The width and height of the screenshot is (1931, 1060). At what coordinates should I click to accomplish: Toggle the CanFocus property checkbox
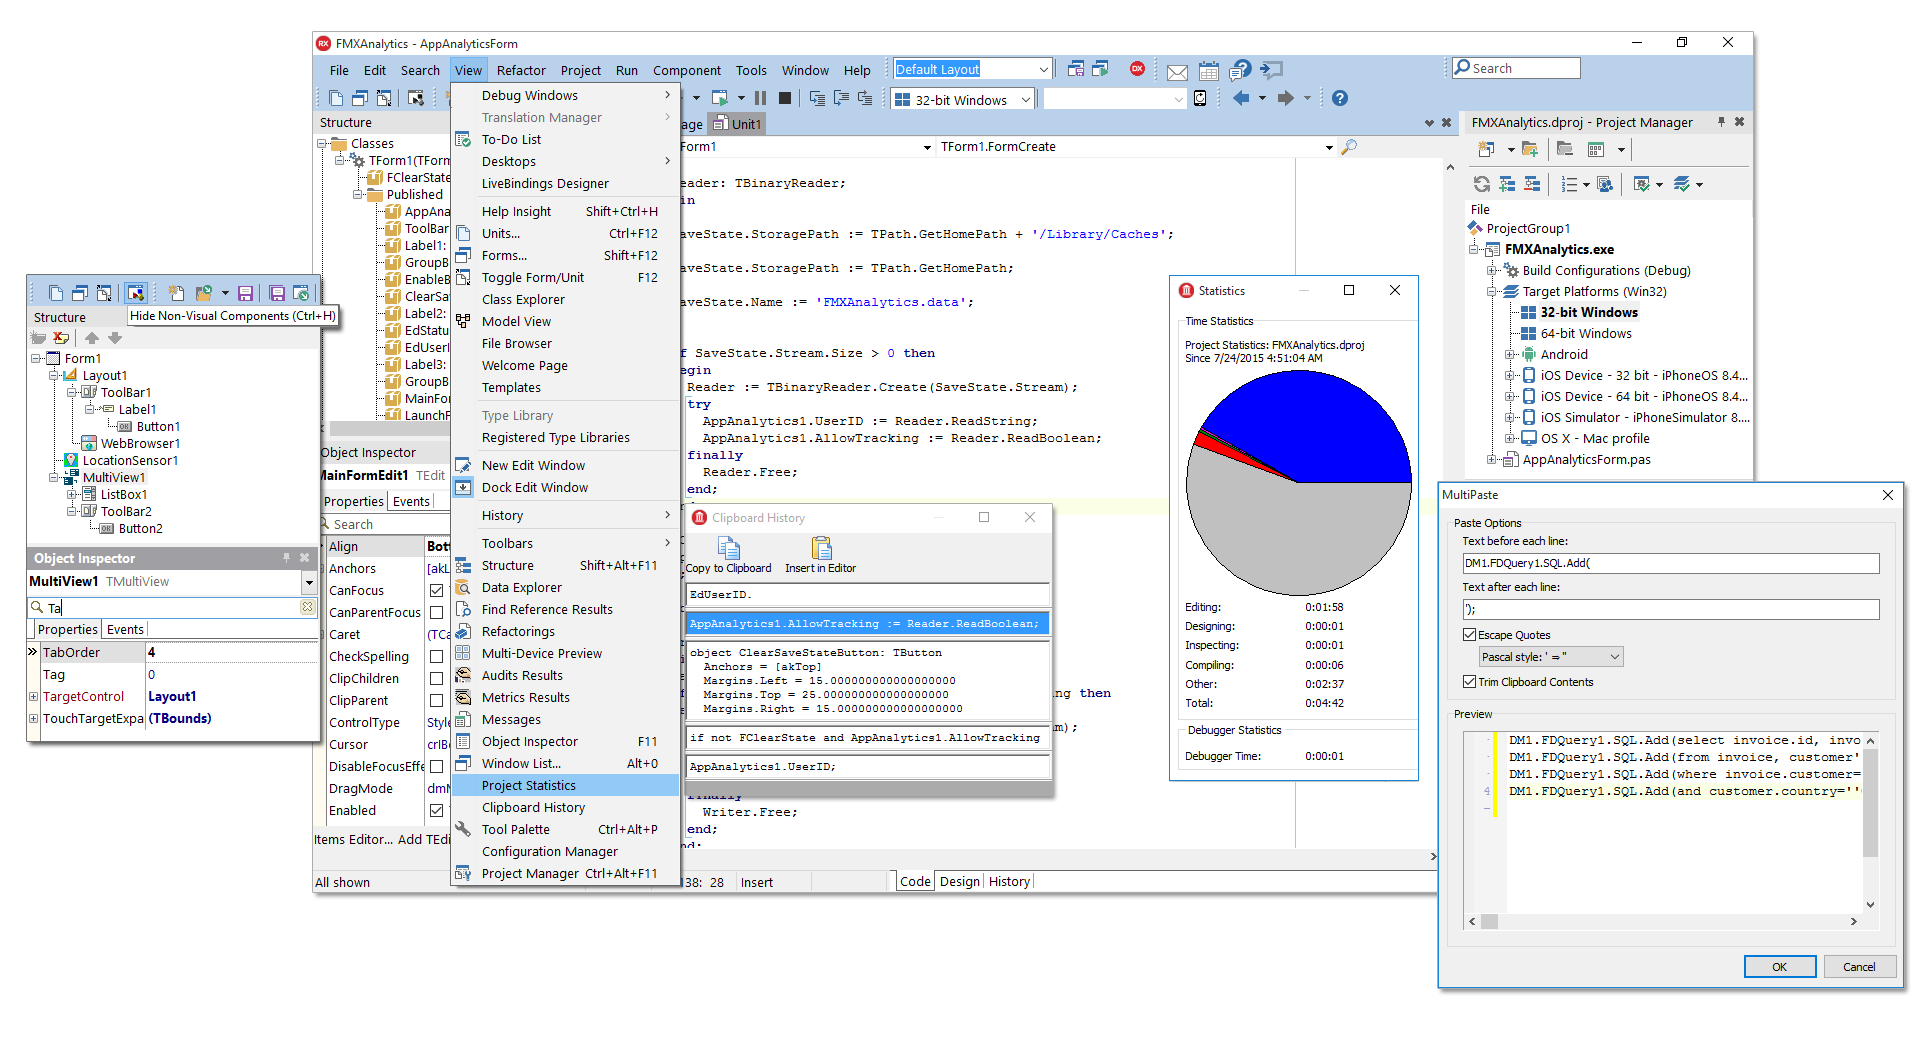click(436, 591)
